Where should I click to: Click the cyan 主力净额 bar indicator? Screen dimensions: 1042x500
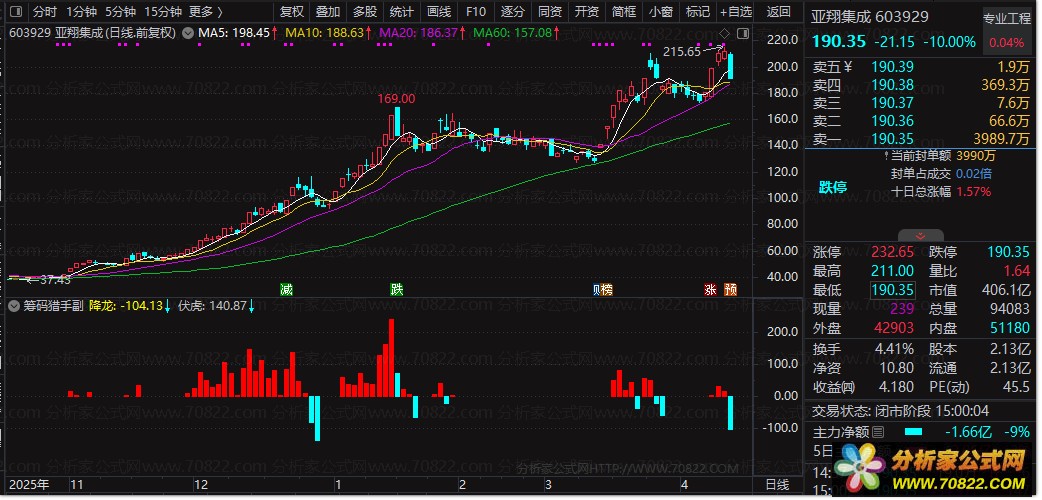click(x=913, y=432)
